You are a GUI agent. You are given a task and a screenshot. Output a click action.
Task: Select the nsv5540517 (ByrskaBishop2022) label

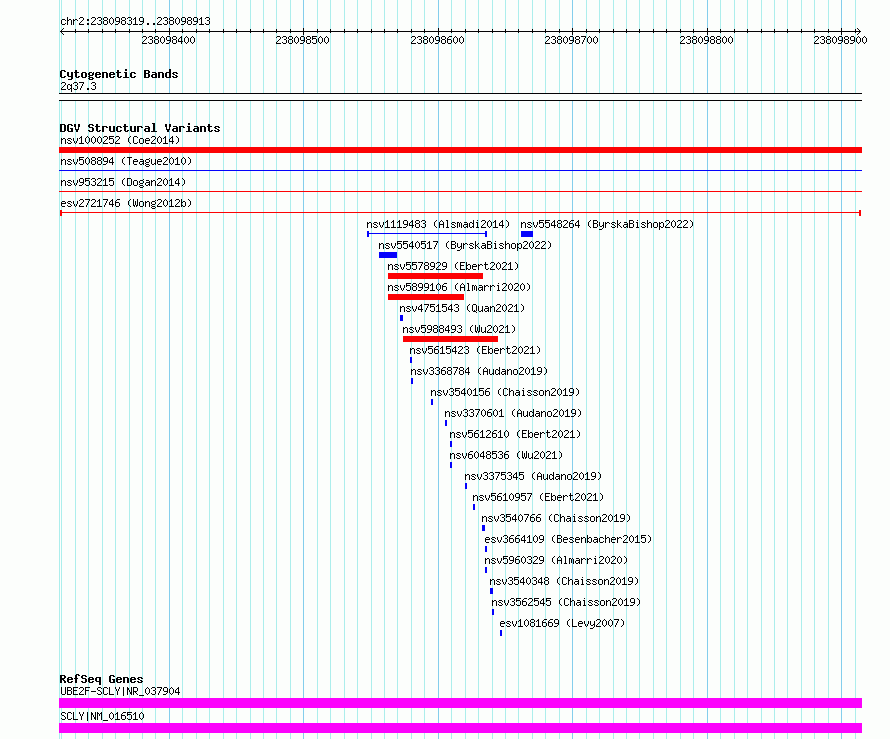tap(465, 245)
